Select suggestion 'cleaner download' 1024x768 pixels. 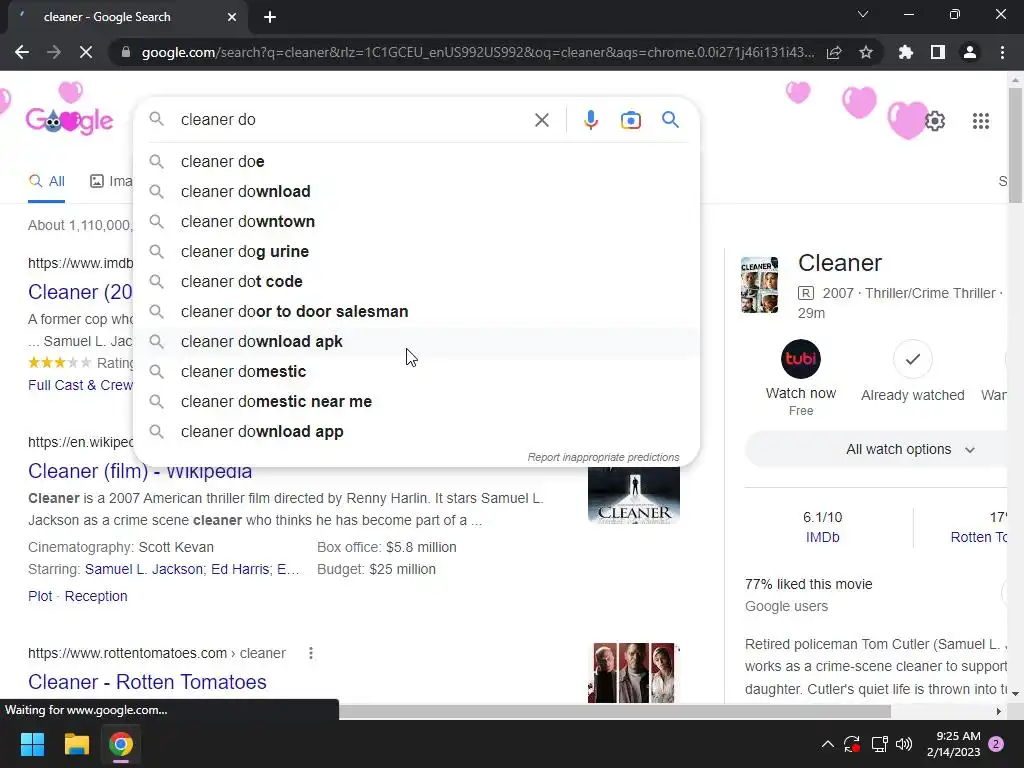coord(417,191)
